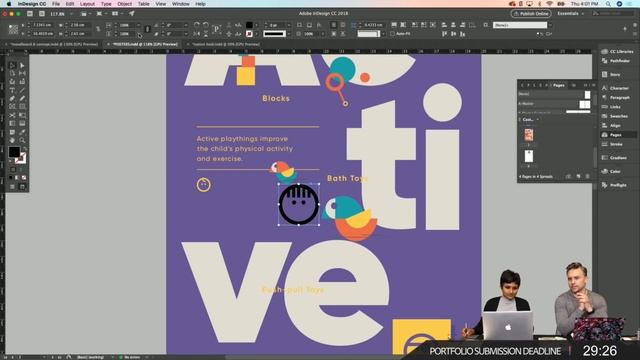Select the Scissors tool
The width and height of the screenshot is (640, 360).
12,116
